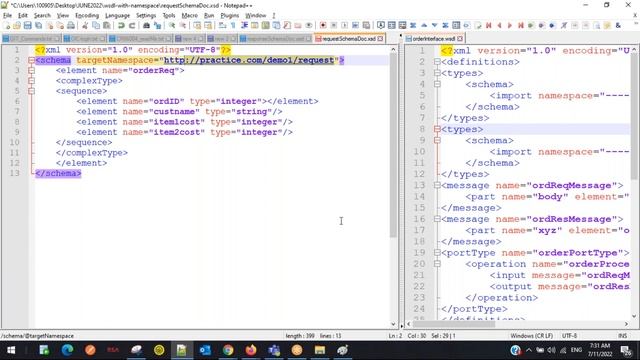Open the Encoding menu
This screenshot has height=360, width=640.
point(87,16)
